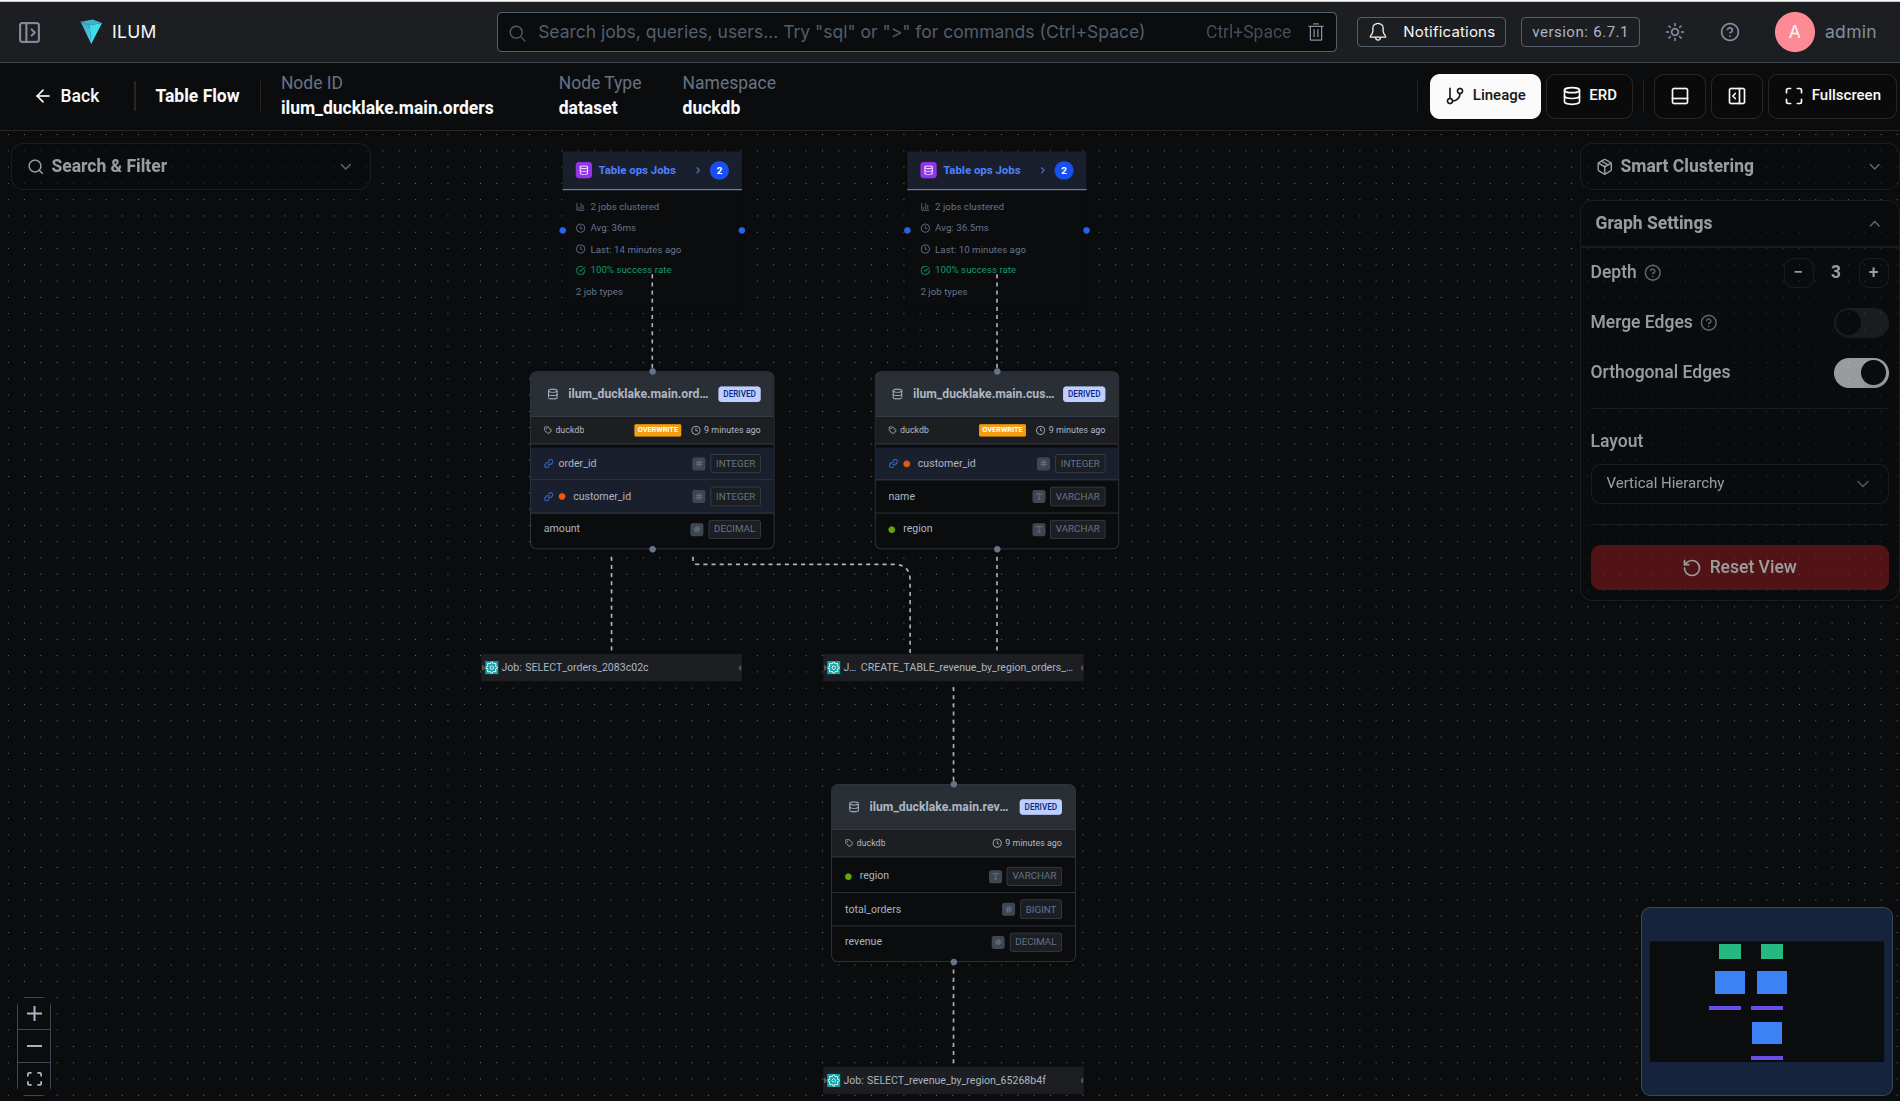This screenshot has width=1900, height=1101.
Task: Expand the Smart Clustering section
Action: (x=1874, y=166)
